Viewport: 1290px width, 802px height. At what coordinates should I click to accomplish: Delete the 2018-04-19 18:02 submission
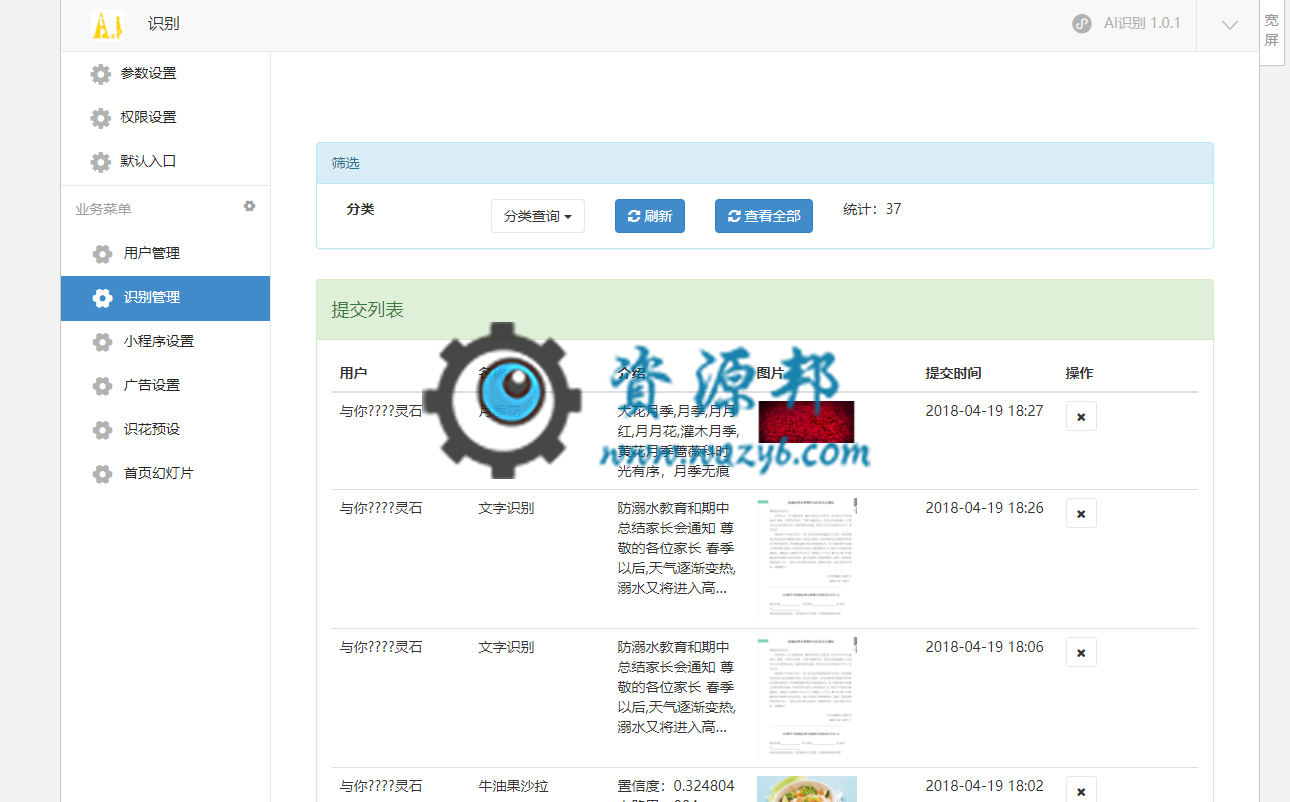click(x=1081, y=790)
